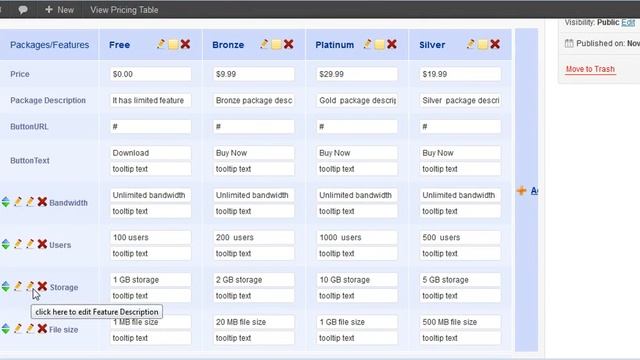Click the pencil edit icon for Silver package
This screenshot has width=640, height=360.
[471, 44]
